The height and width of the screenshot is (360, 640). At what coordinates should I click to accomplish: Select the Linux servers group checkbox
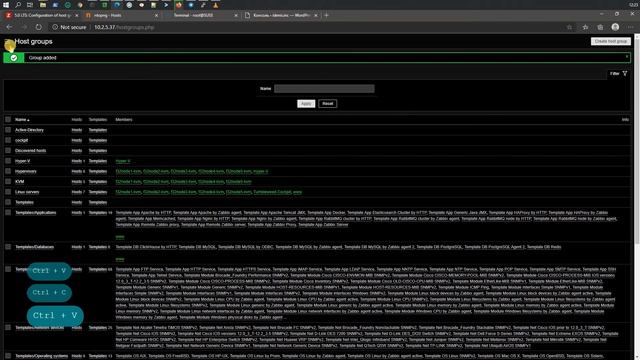click(x=8, y=191)
